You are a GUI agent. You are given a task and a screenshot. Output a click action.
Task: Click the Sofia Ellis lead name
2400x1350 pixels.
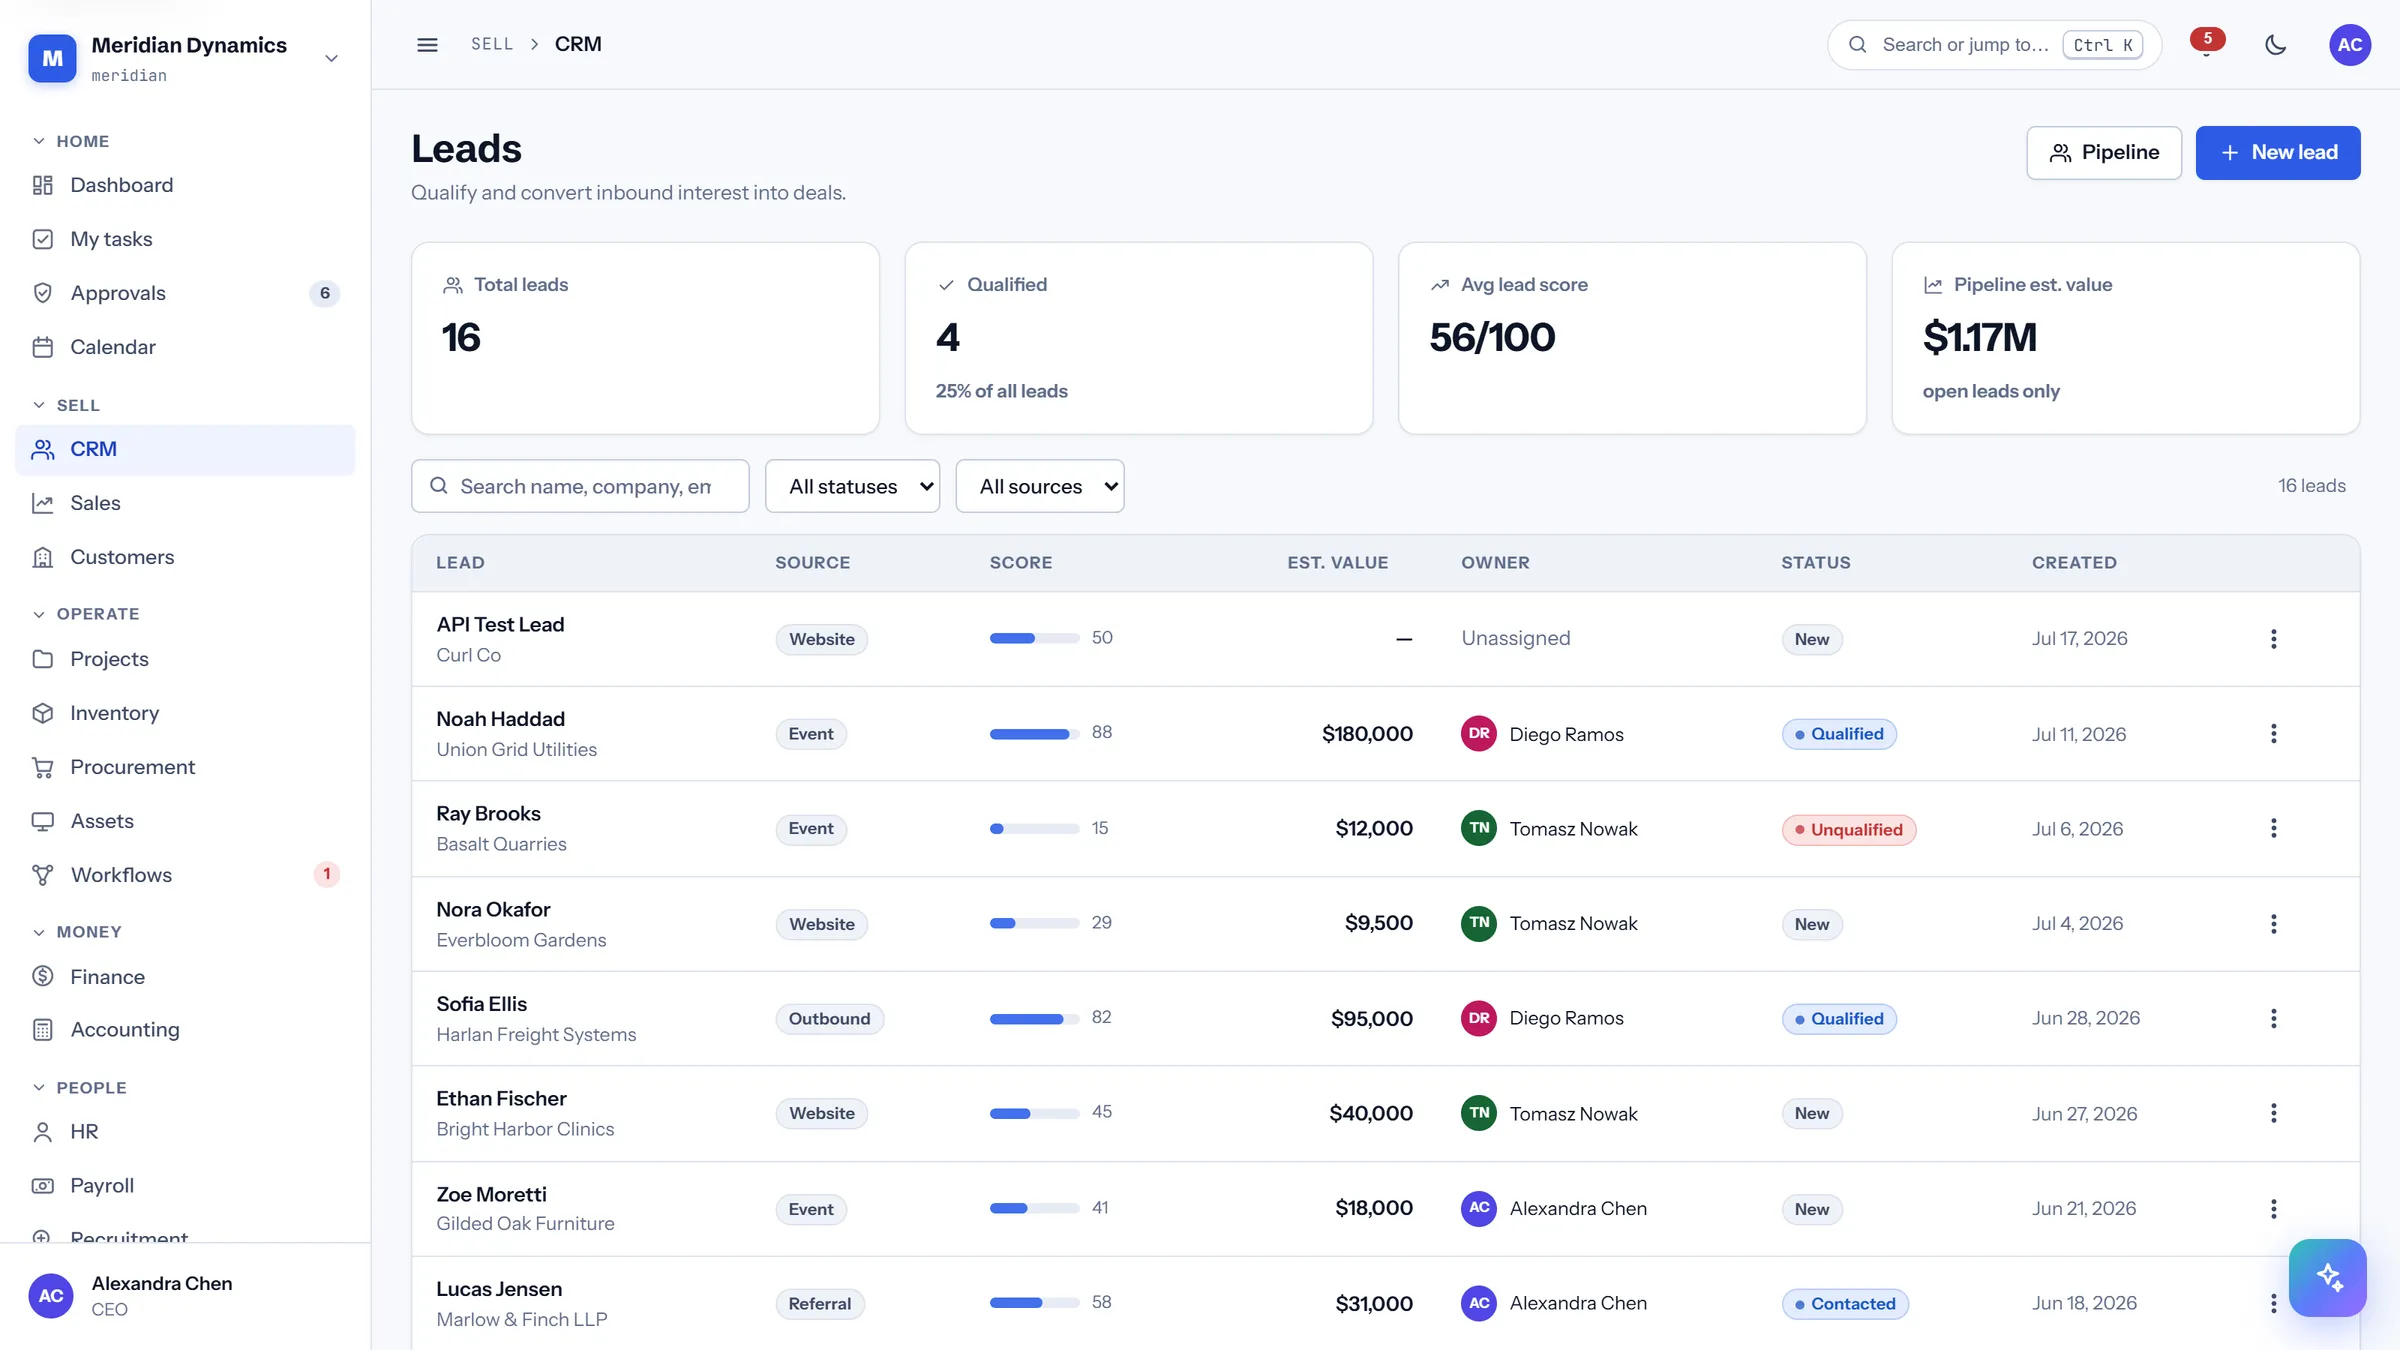pyautogui.click(x=481, y=1004)
